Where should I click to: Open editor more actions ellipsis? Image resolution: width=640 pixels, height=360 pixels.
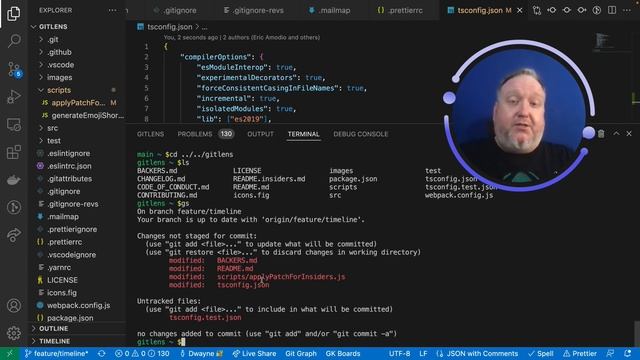click(627, 10)
